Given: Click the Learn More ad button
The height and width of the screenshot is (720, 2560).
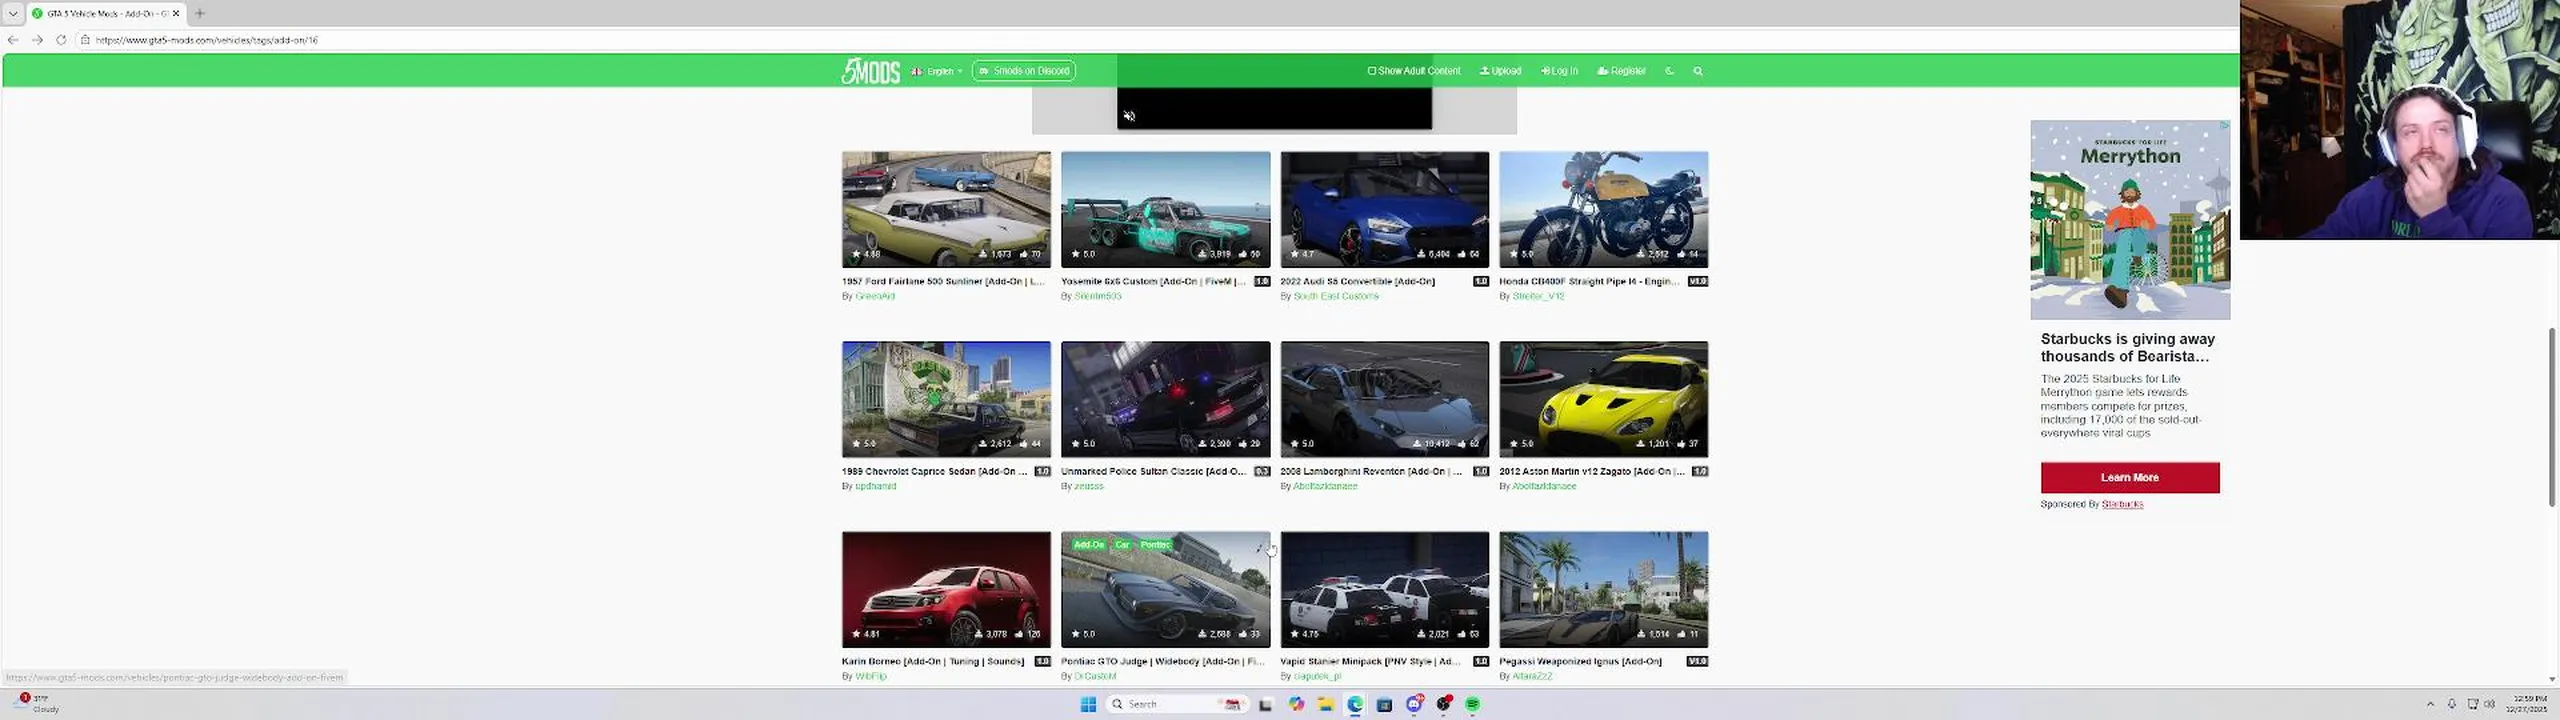Looking at the screenshot, I should point(2130,478).
